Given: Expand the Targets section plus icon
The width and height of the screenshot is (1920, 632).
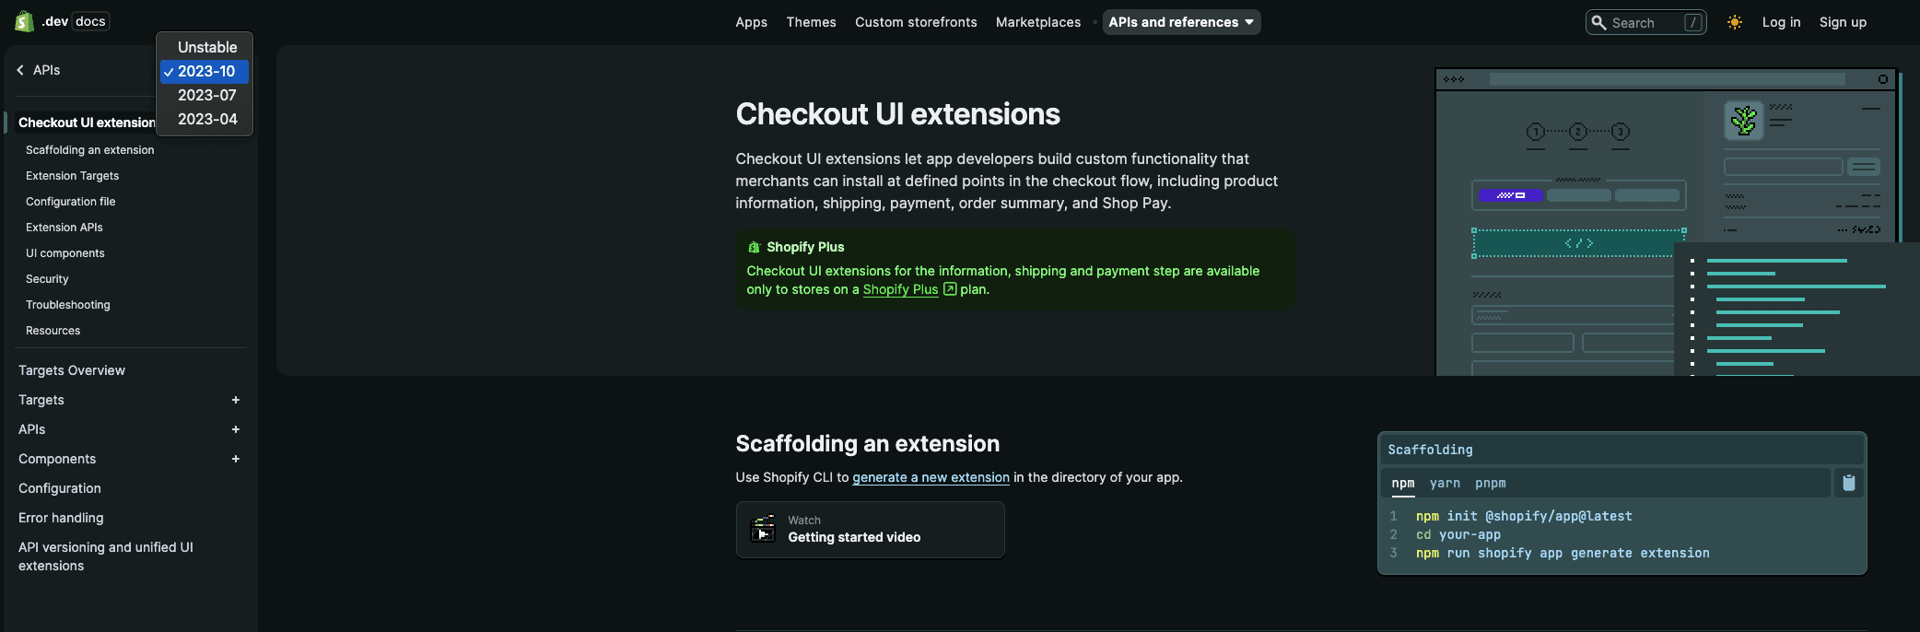Looking at the screenshot, I should pyautogui.click(x=236, y=400).
